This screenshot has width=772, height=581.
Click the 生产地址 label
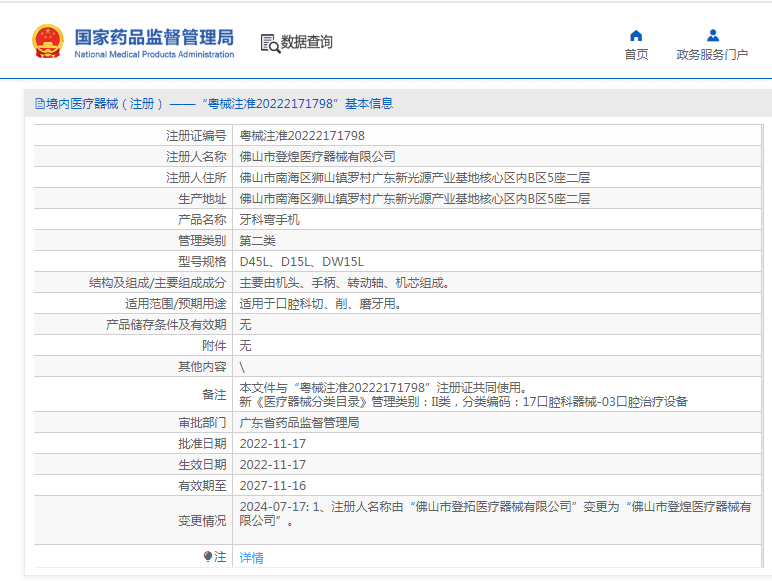202,198
